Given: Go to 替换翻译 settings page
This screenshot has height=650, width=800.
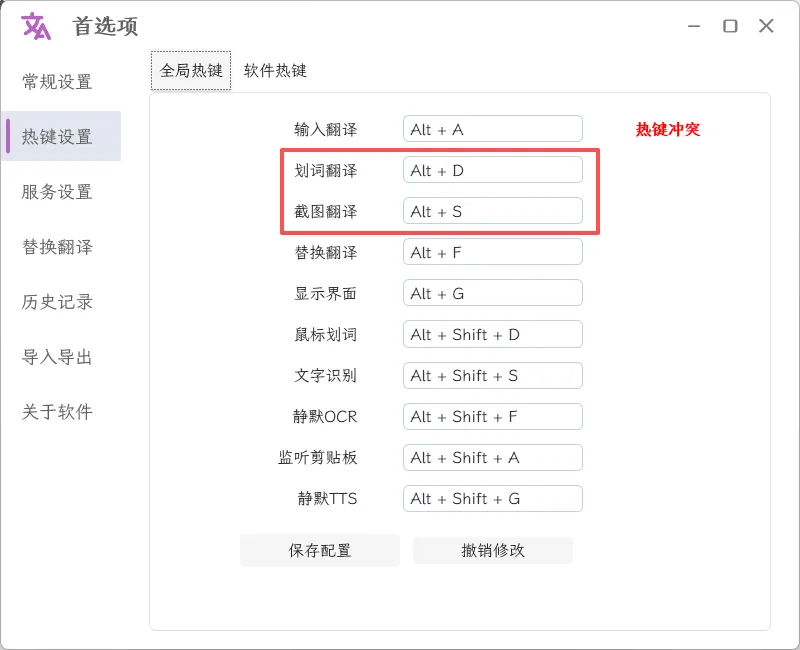Looking at the screenshot, I should 57,247.
